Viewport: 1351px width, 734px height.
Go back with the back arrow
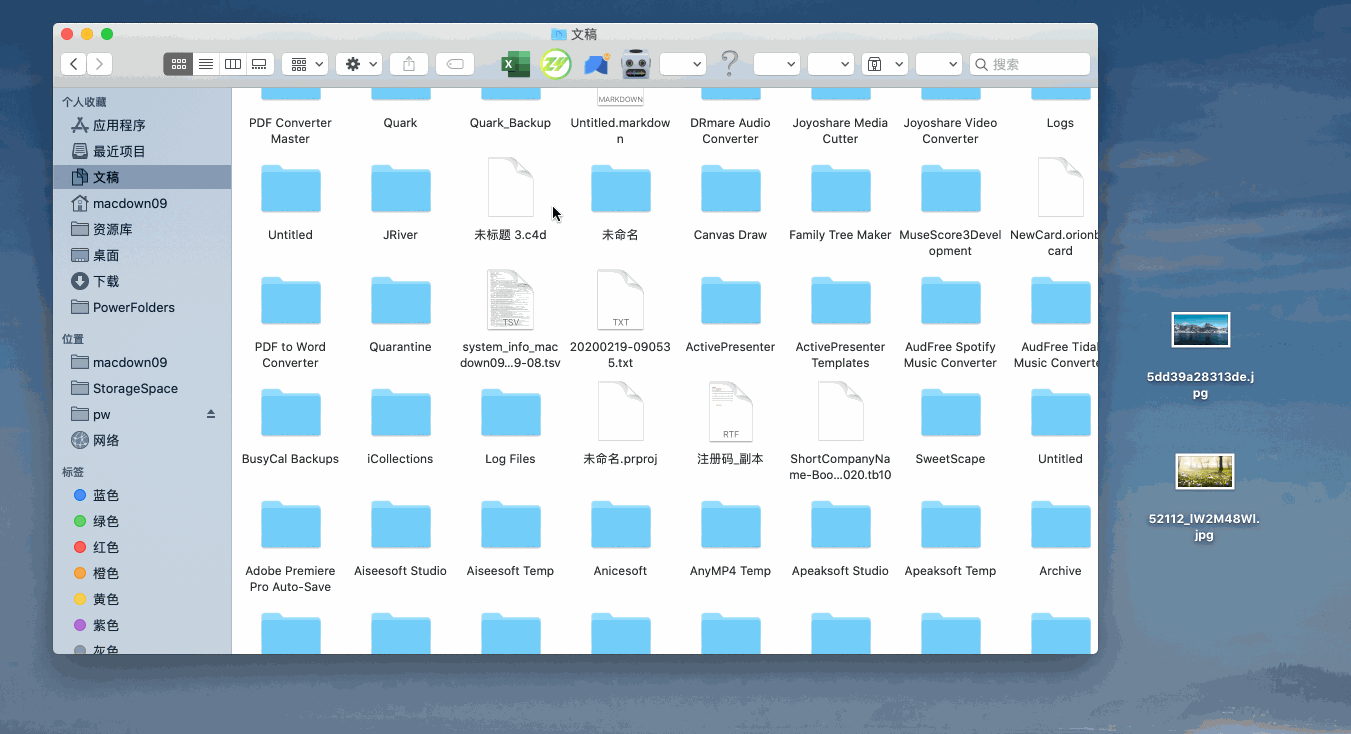(x=73, y=64)
